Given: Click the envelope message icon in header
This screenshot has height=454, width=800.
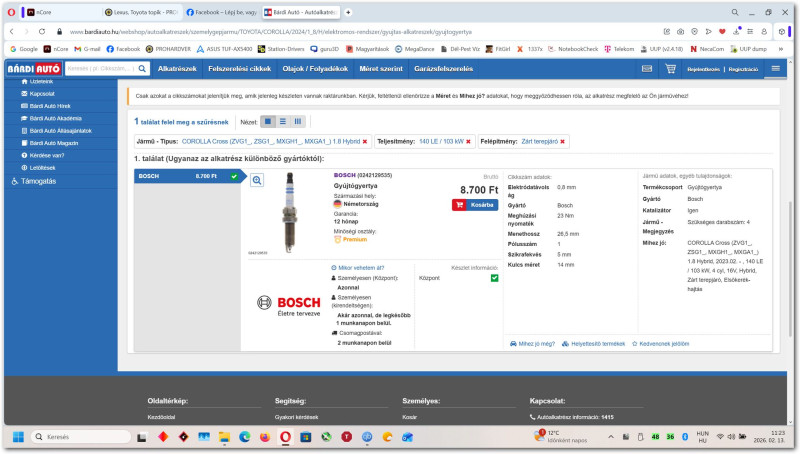Looking at the screenshot, I should click(x=647, y=69).
